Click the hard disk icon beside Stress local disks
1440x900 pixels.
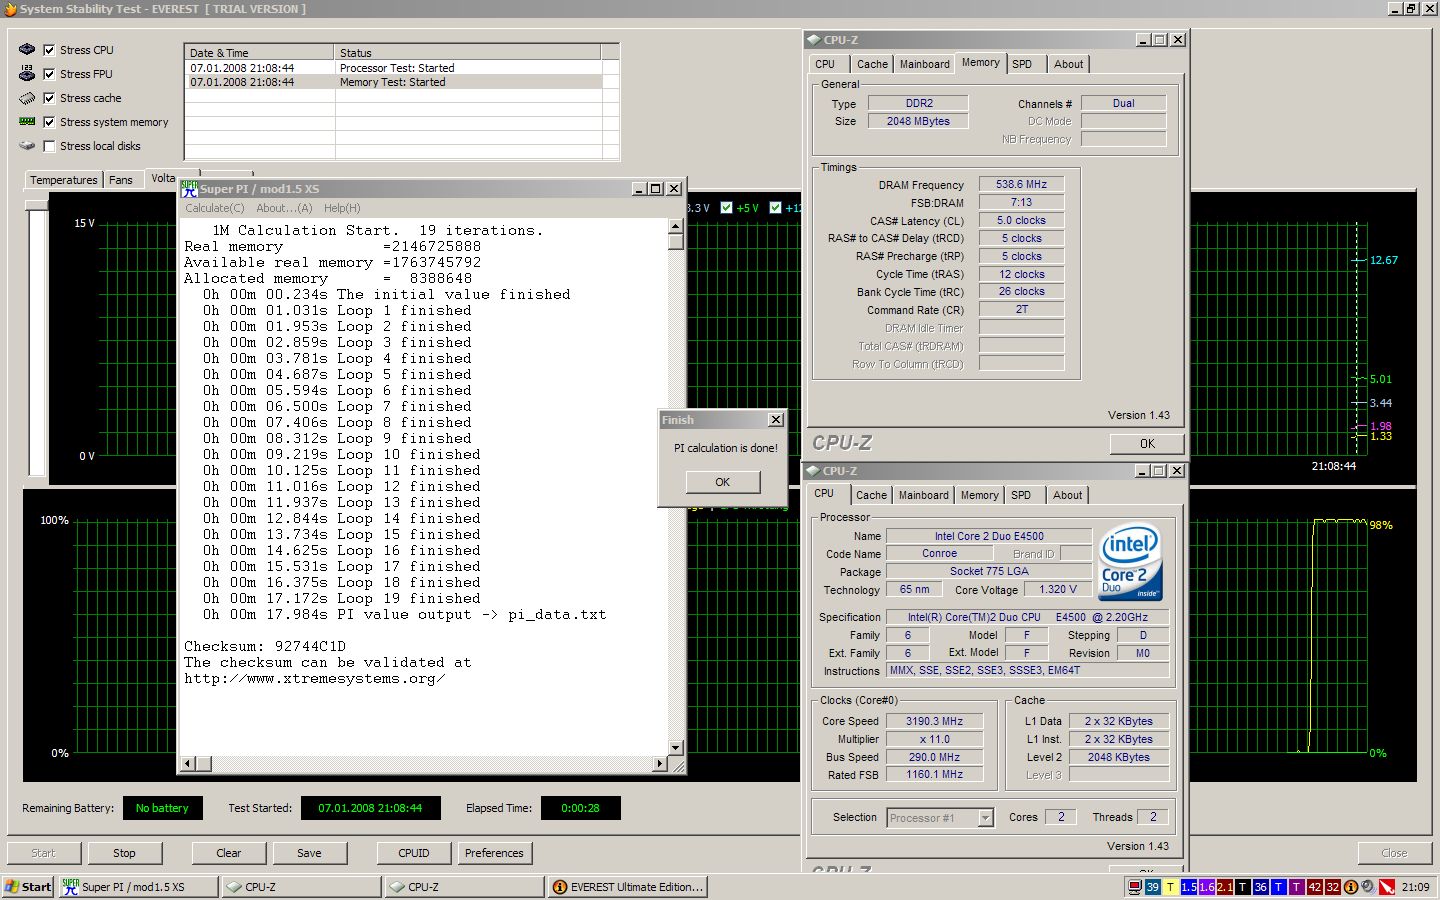[27, 145]
